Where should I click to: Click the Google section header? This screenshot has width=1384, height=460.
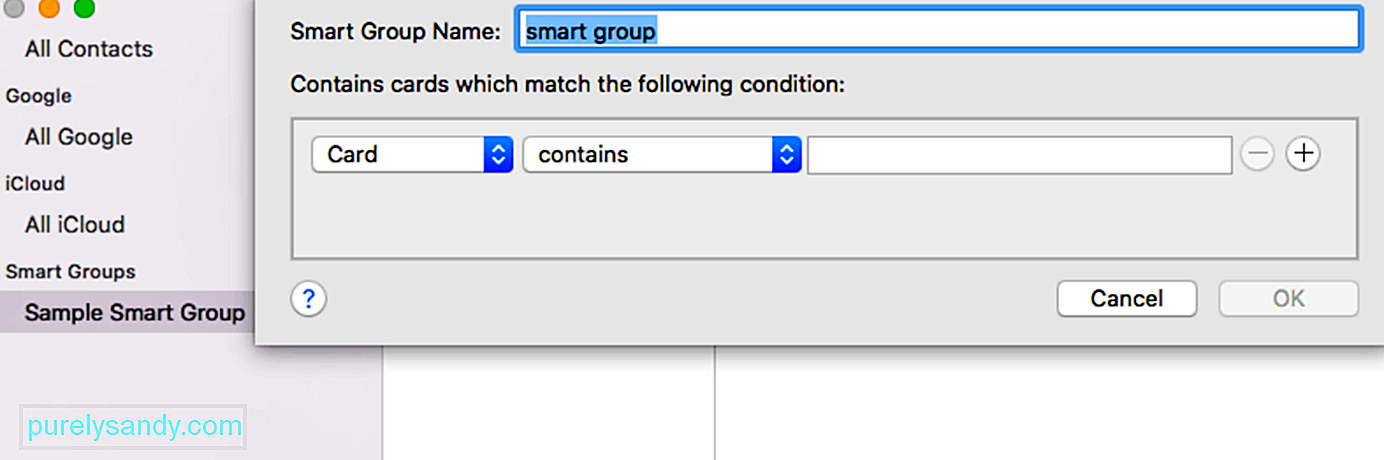click(39, 96)
